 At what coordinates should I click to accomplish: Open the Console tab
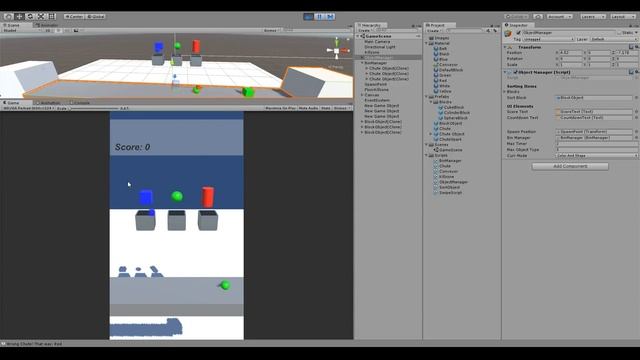coord(80,103)
